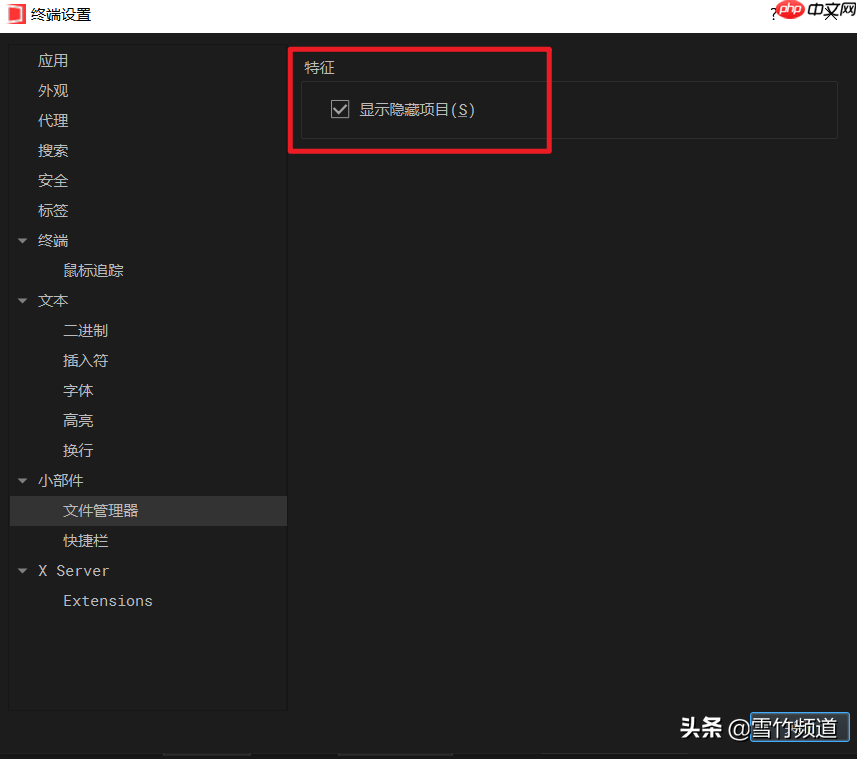The height and width of the screenshot is (759, 857).
Task: Open the 快捷栏 settings page
Action: tap(86, 541)
